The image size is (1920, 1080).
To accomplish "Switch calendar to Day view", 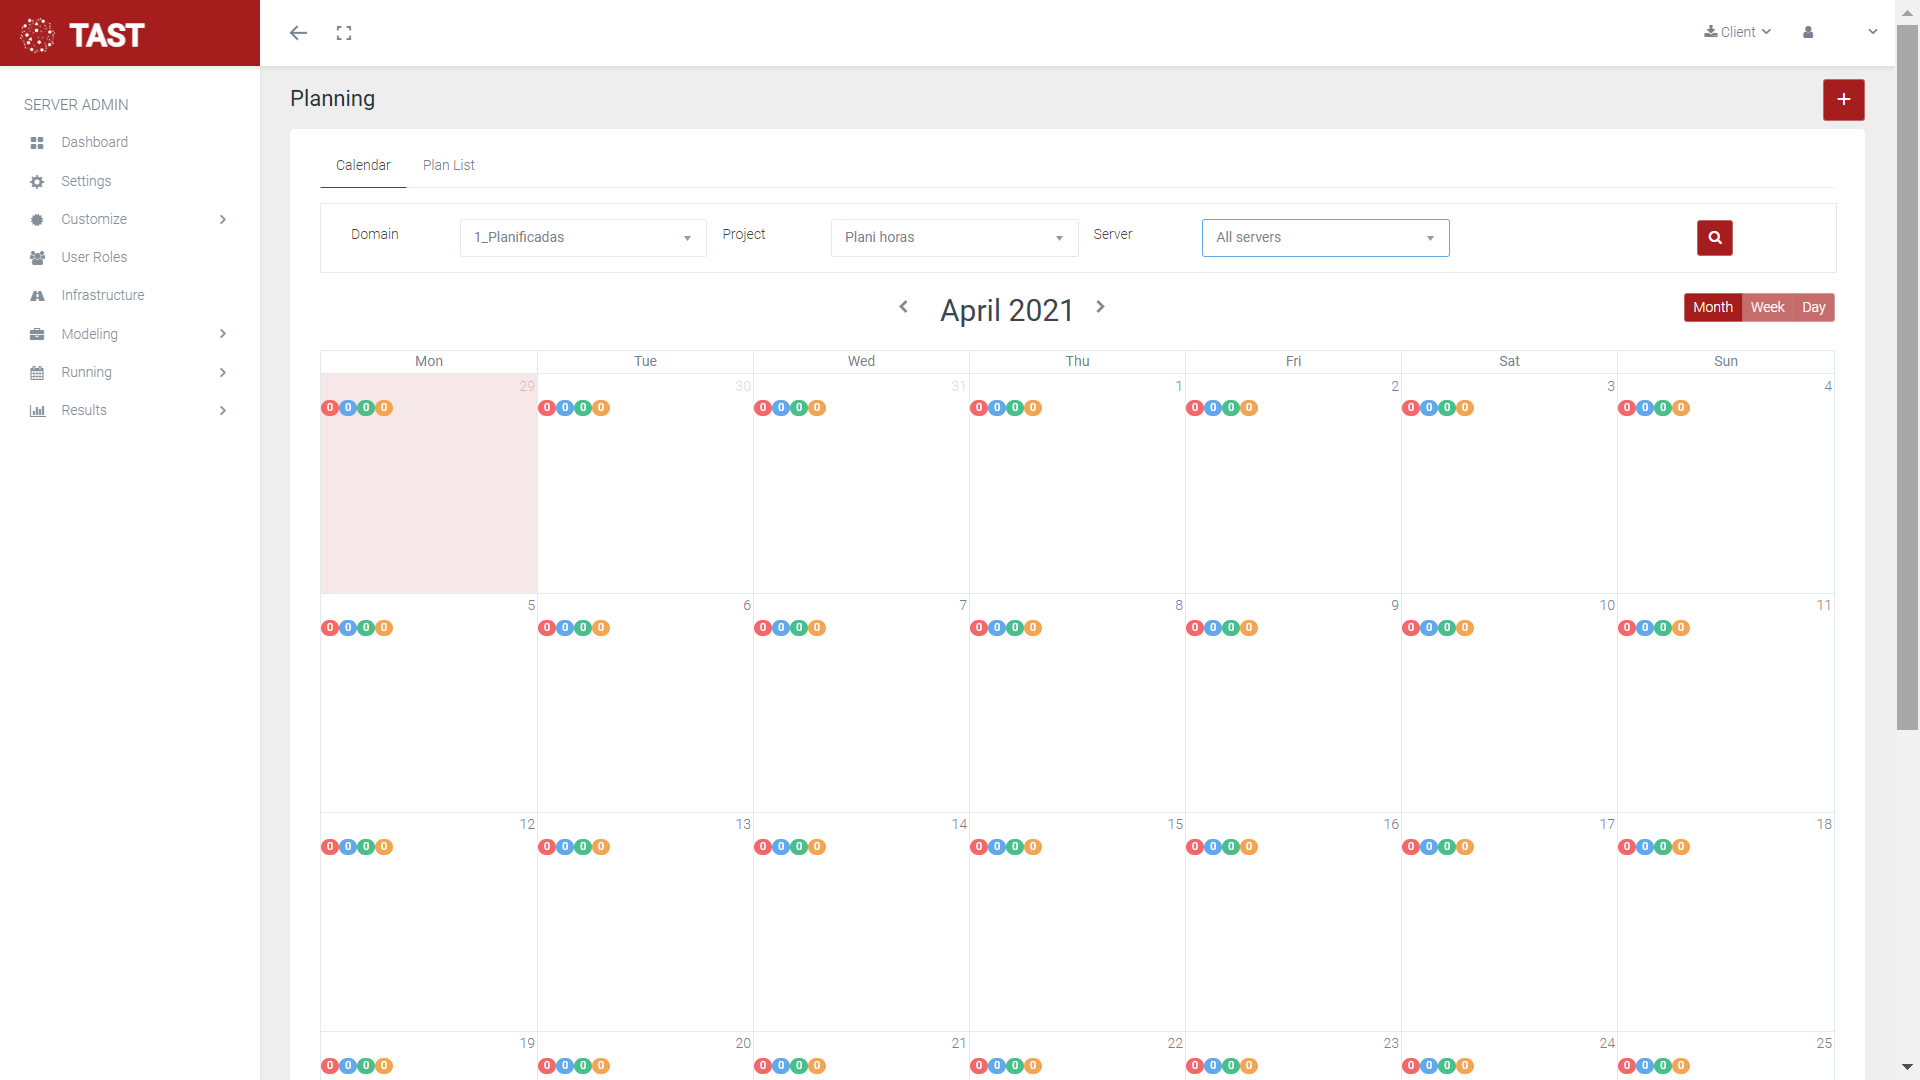I will (x=1813, y=307).
